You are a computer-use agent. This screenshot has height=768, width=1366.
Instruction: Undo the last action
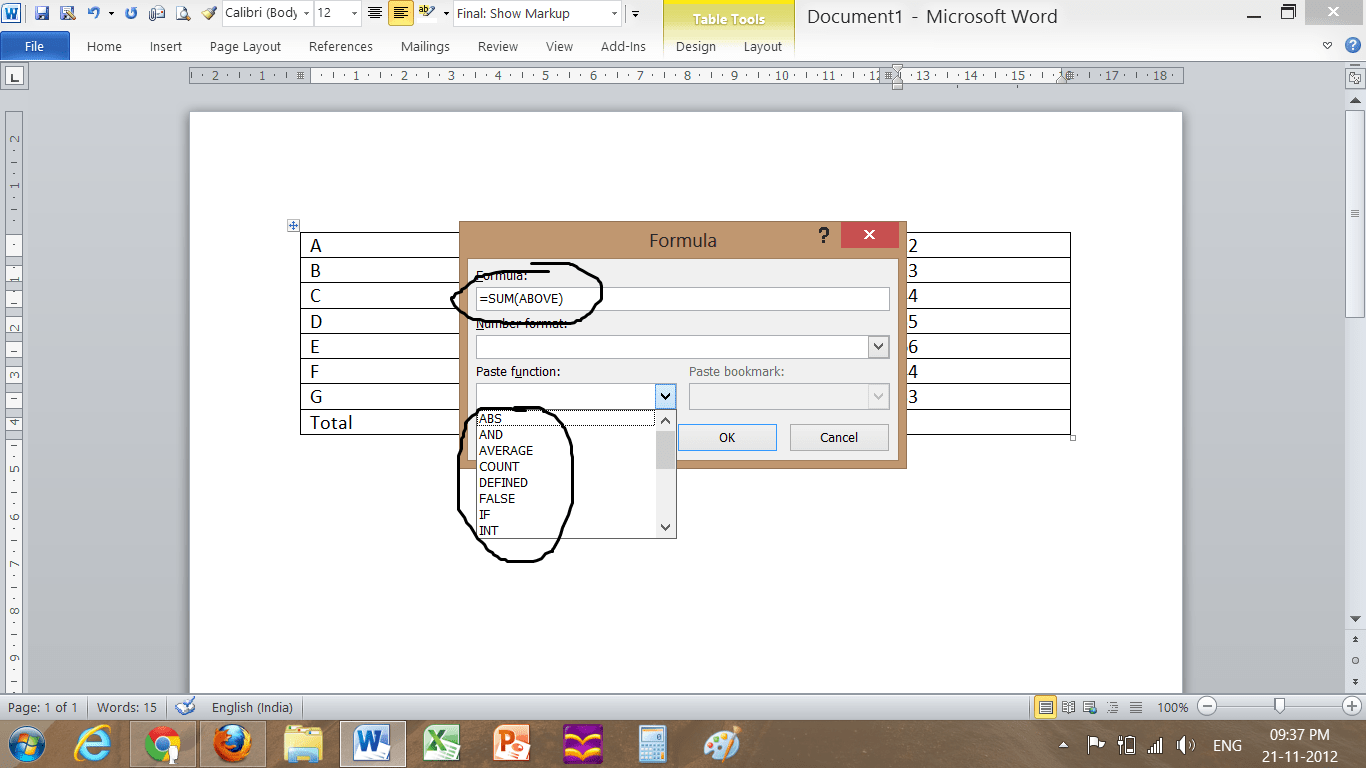[x=94, y=13]
